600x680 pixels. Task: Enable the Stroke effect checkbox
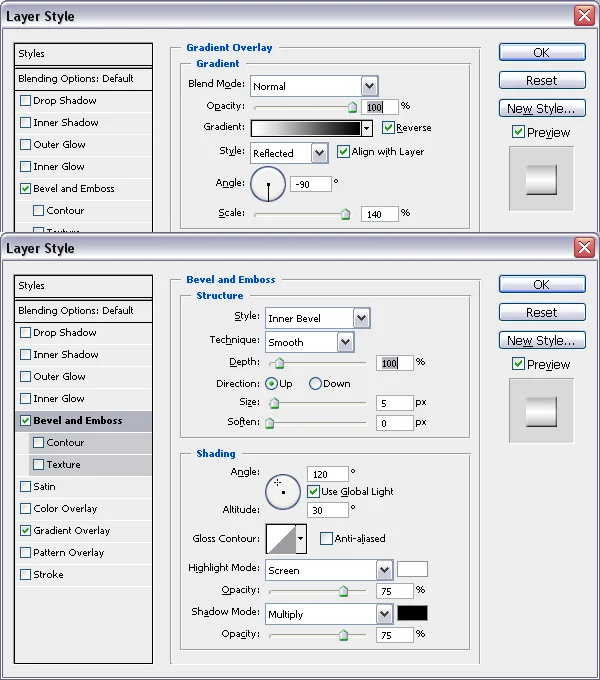(25, 575)
